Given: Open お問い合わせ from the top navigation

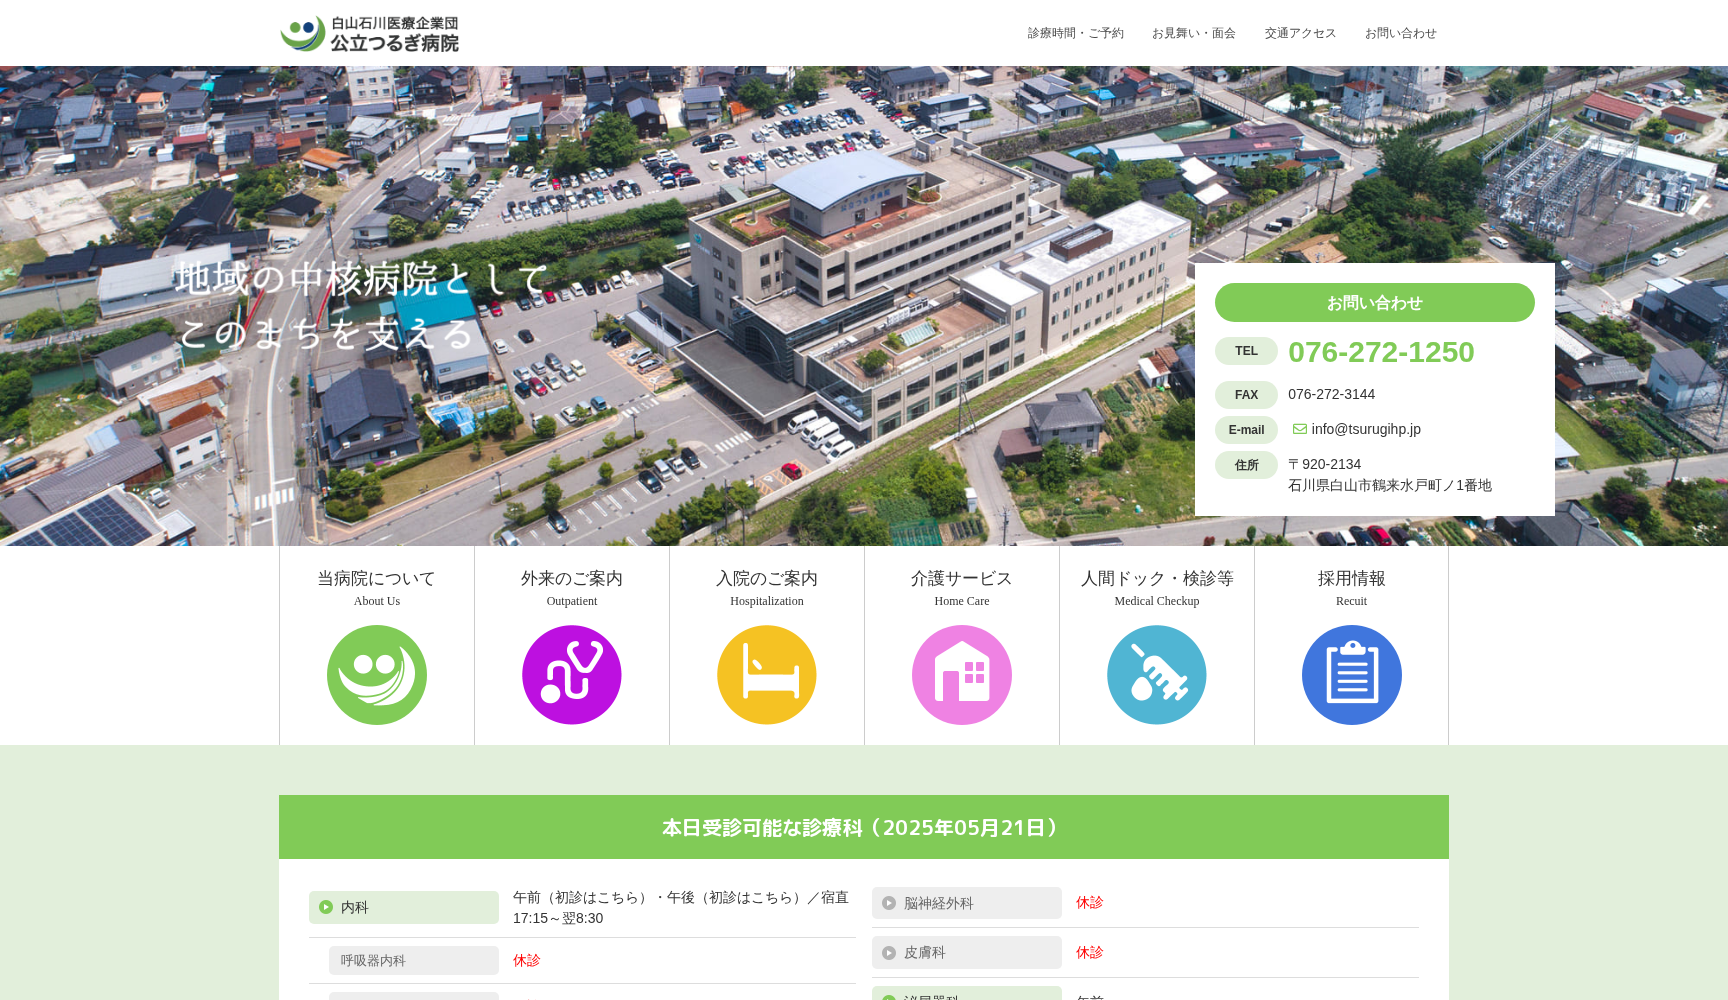Looking at the screenshot, I should pyautogui.click(x=1401, y=33).
